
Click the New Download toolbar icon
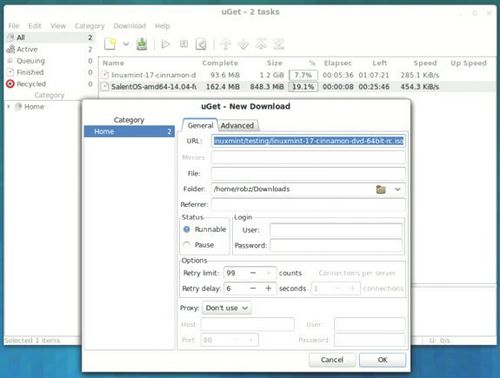tap(110, 44)
